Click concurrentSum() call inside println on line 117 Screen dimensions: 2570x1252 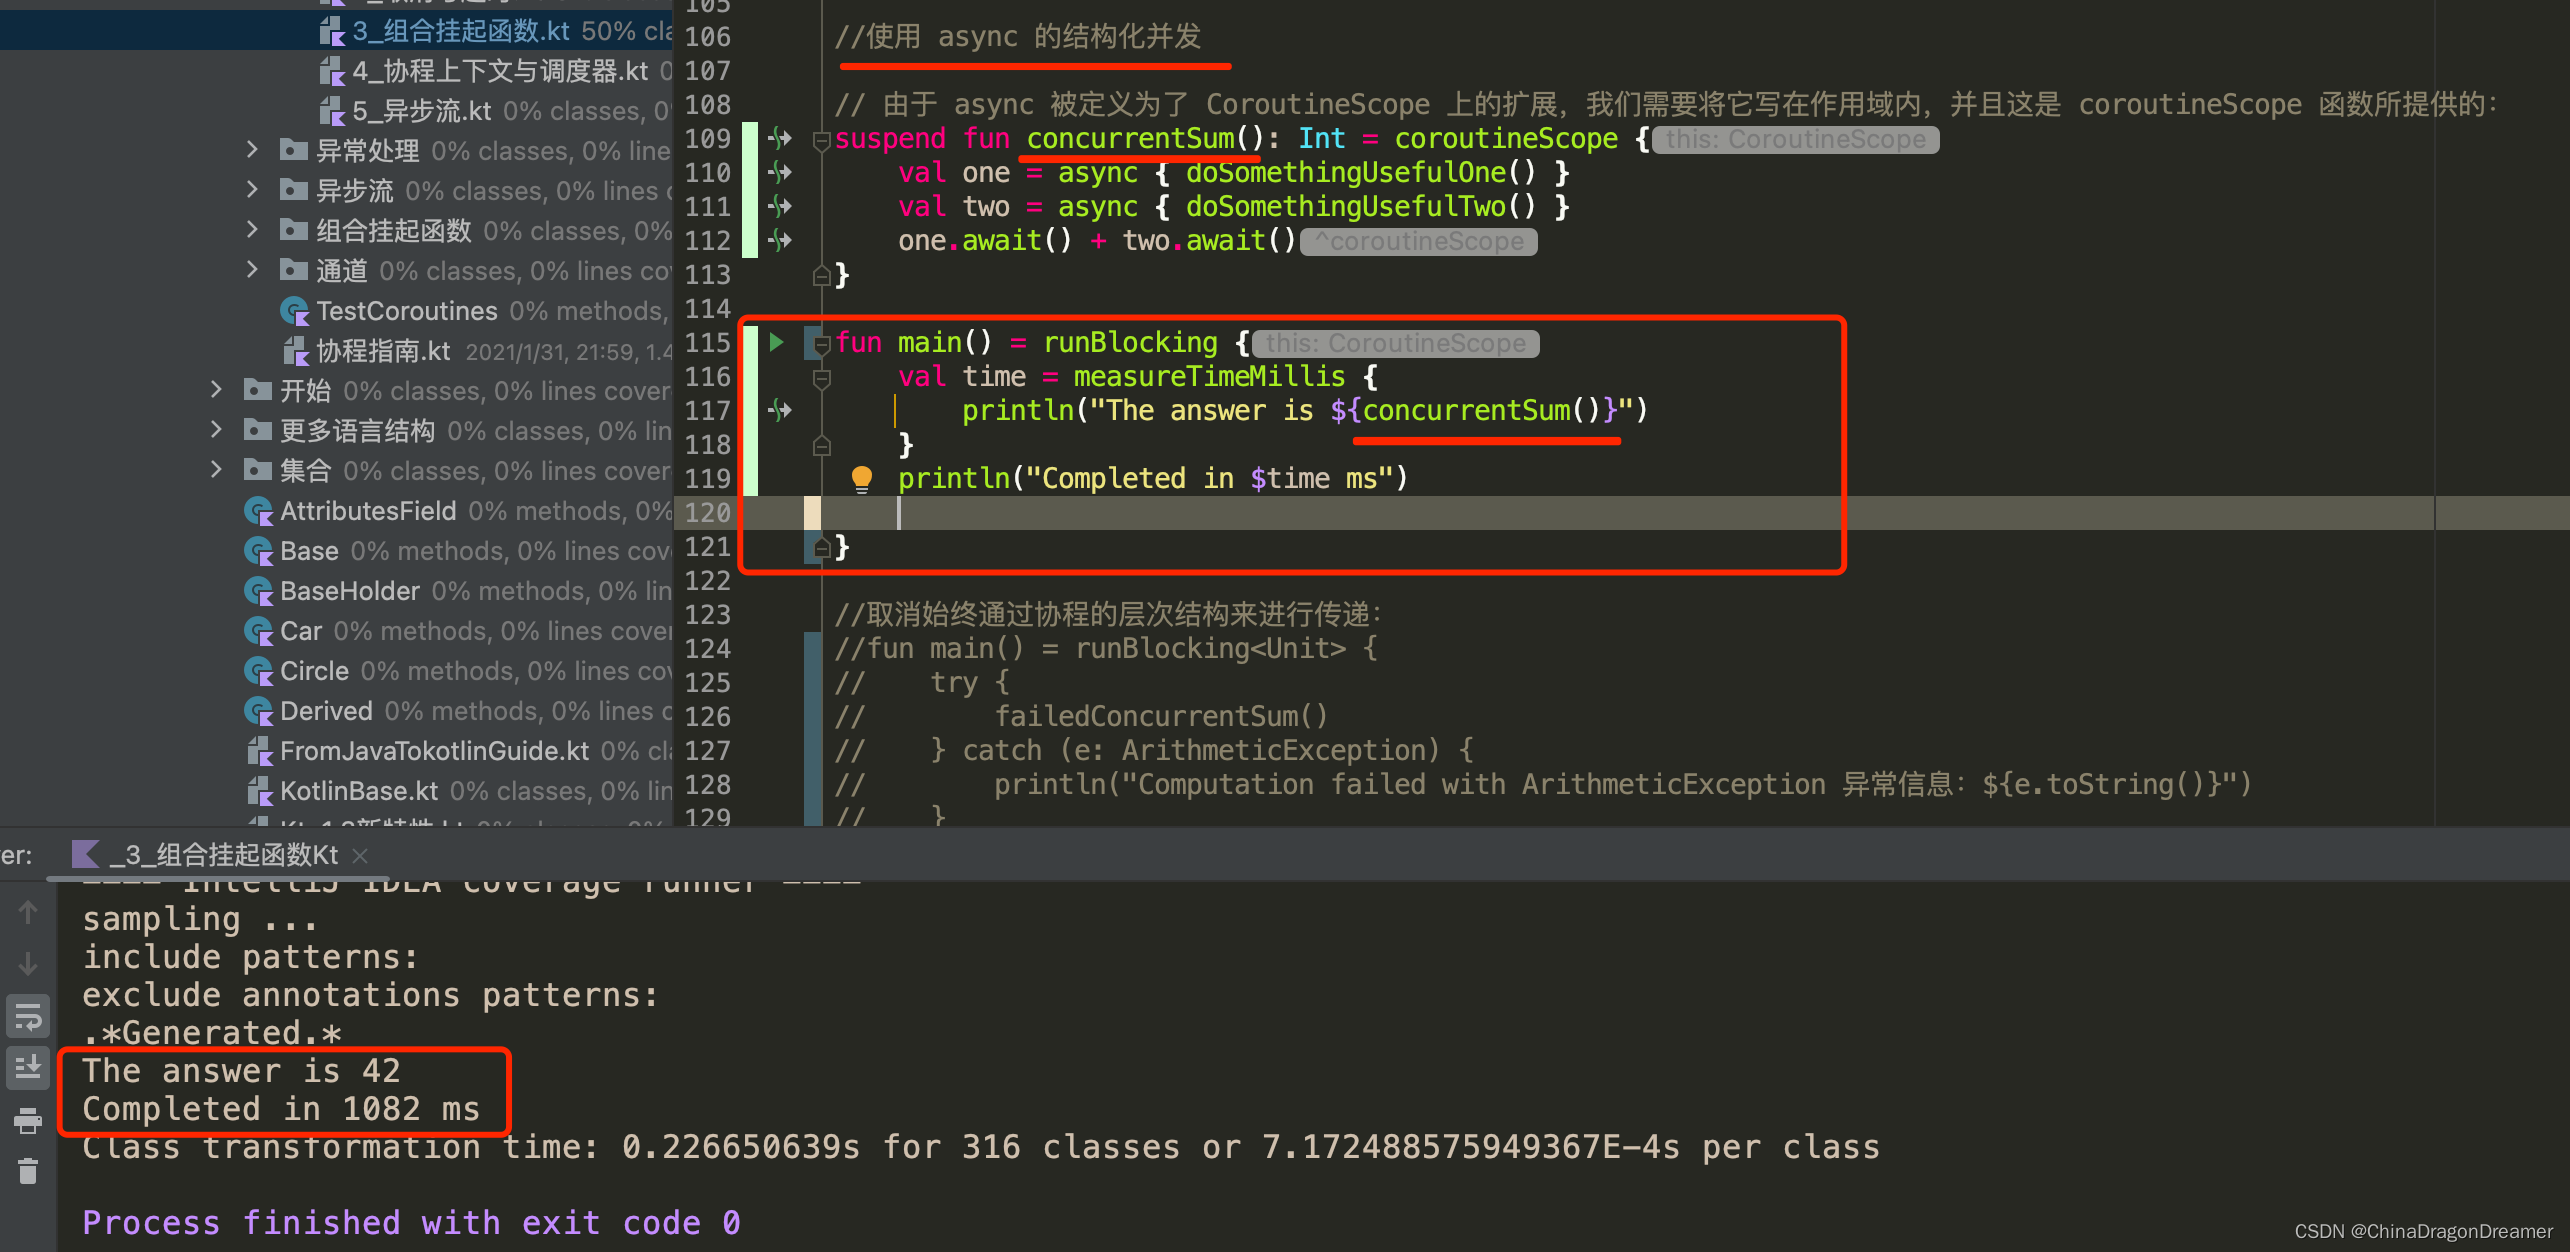1483,410
